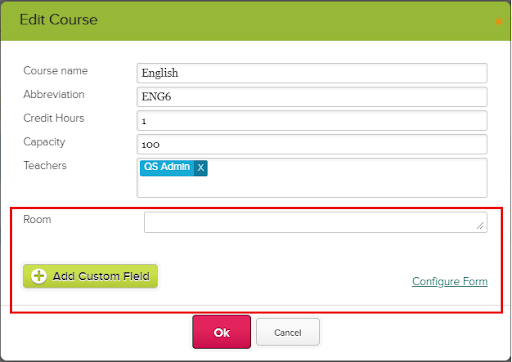Image resolution: width=512 pixels, height=362 pixels.
Task: Remove QS Admin from Teachers list
Action: coord(201,168)
